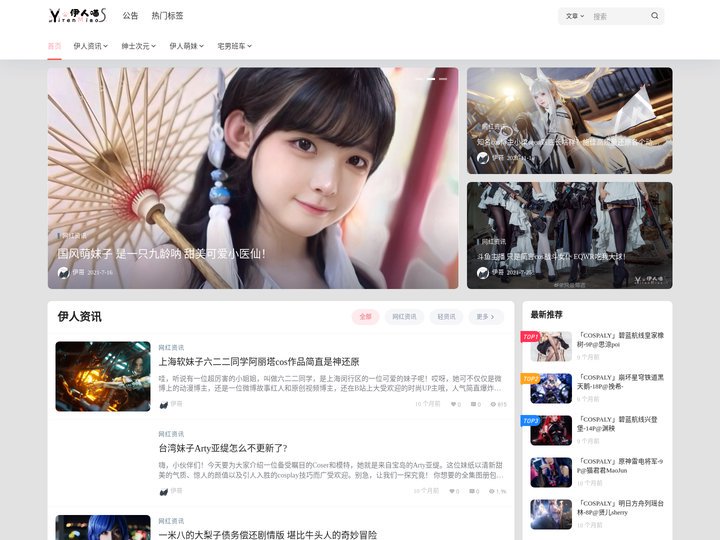Expand the 伊人资讯 nav menu
Image resolution: width=720 pixels, height=540 pixels.
point(90,46)
